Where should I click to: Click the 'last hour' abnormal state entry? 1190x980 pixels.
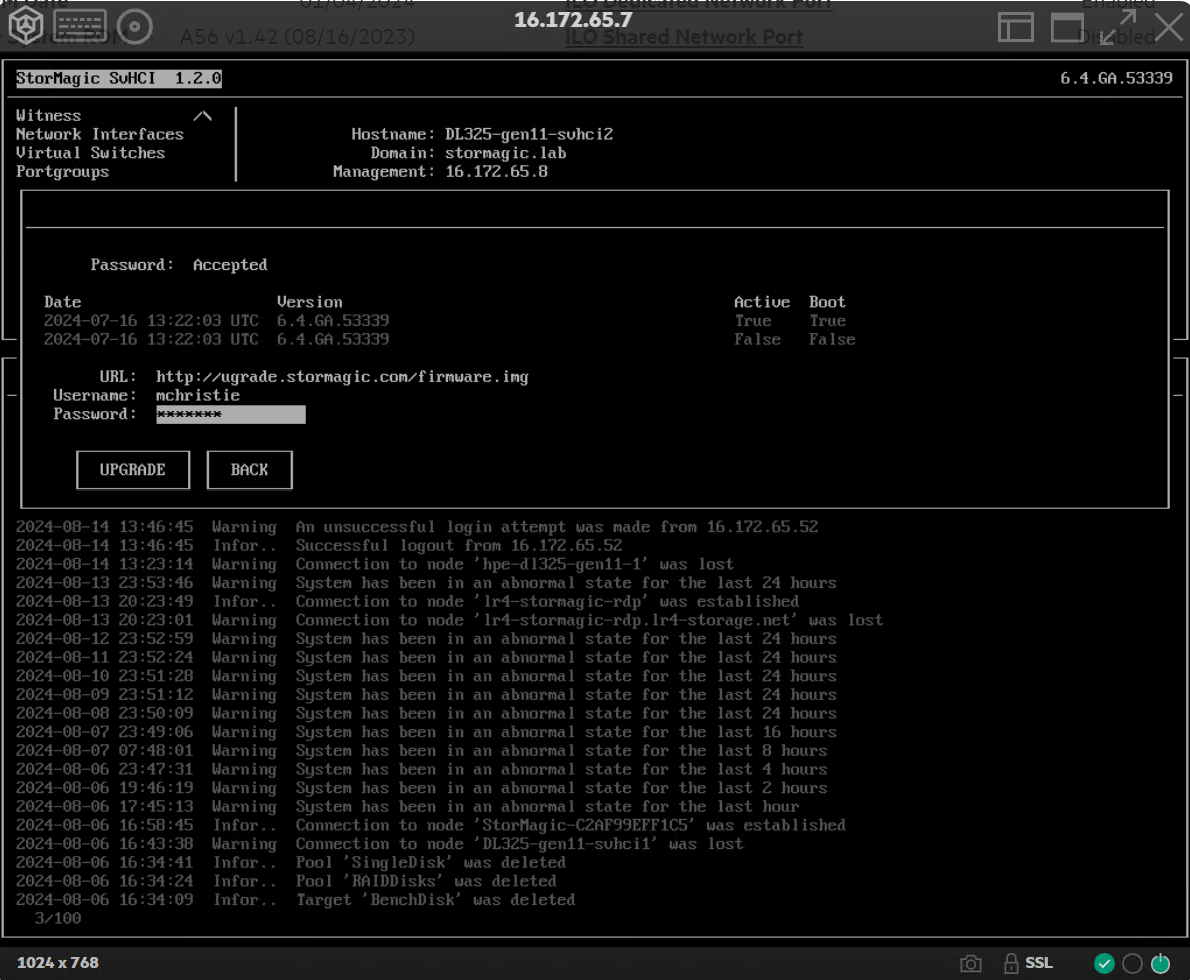click(408, 806)
